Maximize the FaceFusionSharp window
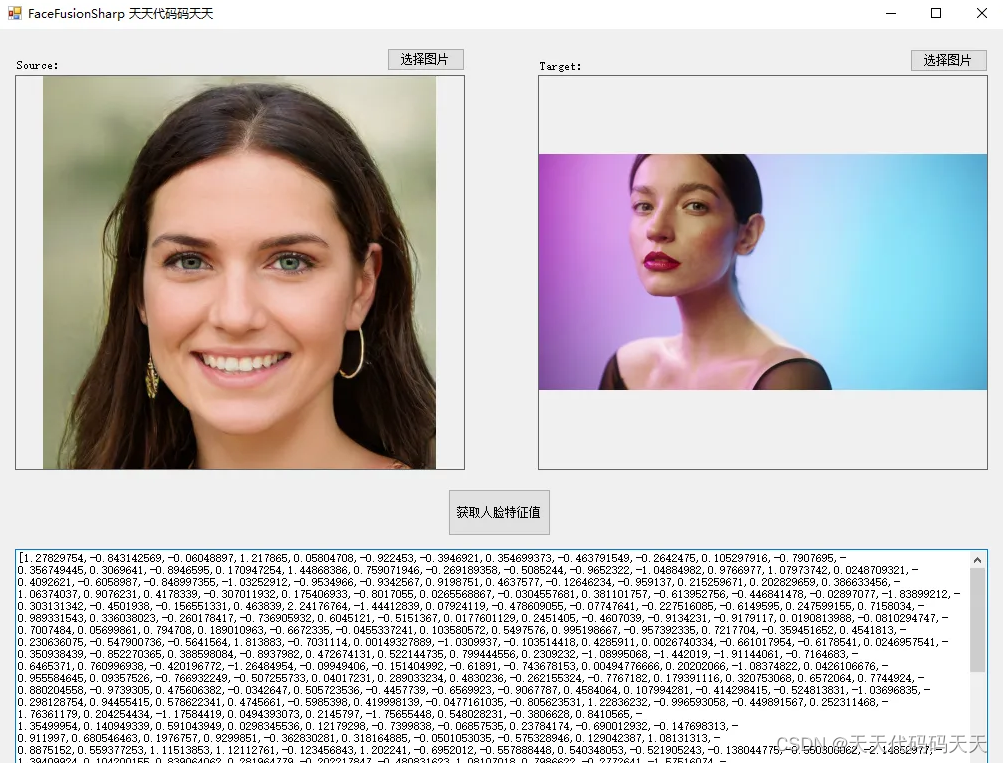The height and width of the screenshot is (763, 1003). (935, 13)
